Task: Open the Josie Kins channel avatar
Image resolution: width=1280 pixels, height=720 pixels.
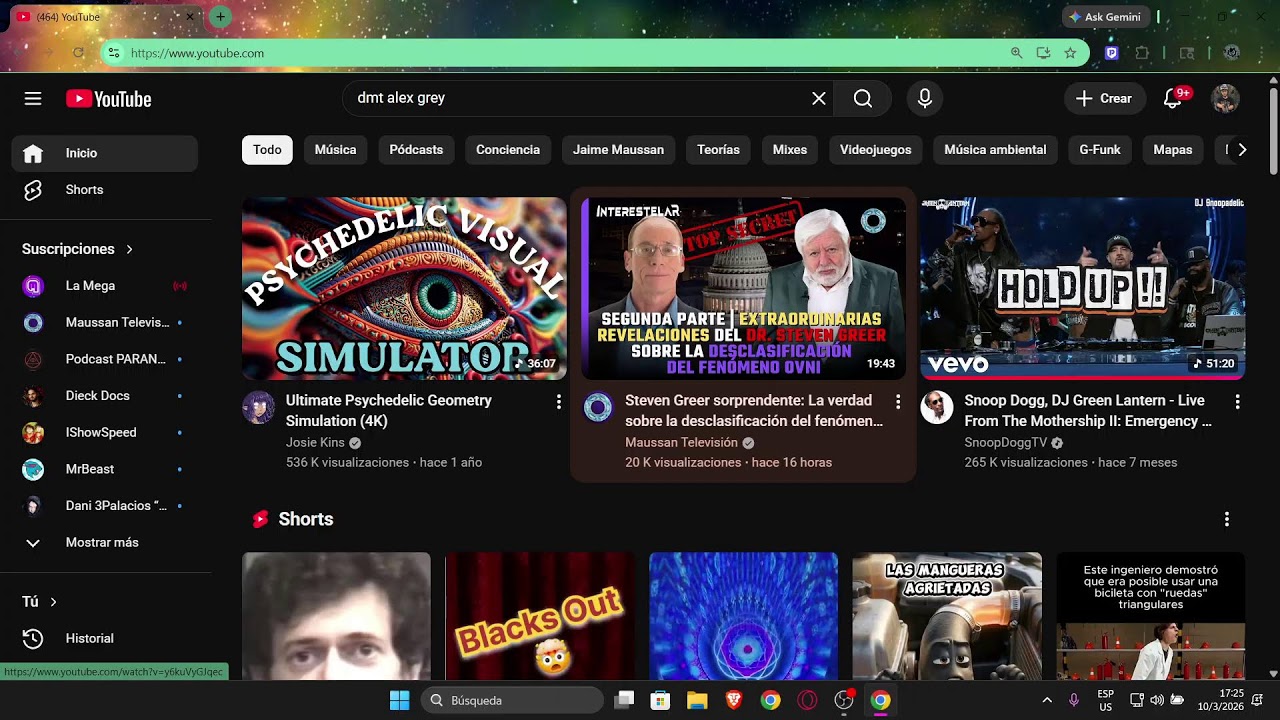Action: pyautogui.click(x=259, y=408)
